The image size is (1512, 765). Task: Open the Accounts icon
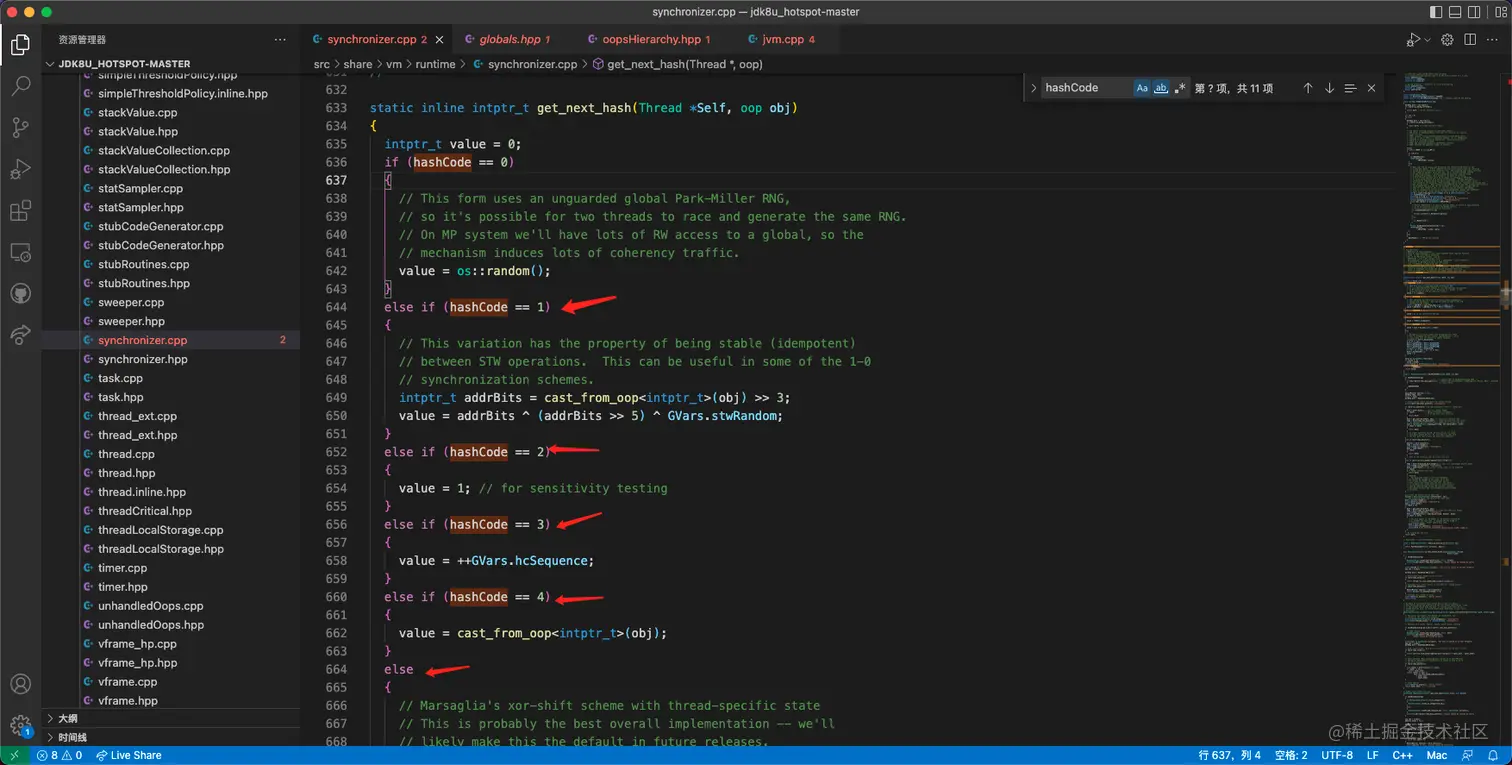[20, 685]
